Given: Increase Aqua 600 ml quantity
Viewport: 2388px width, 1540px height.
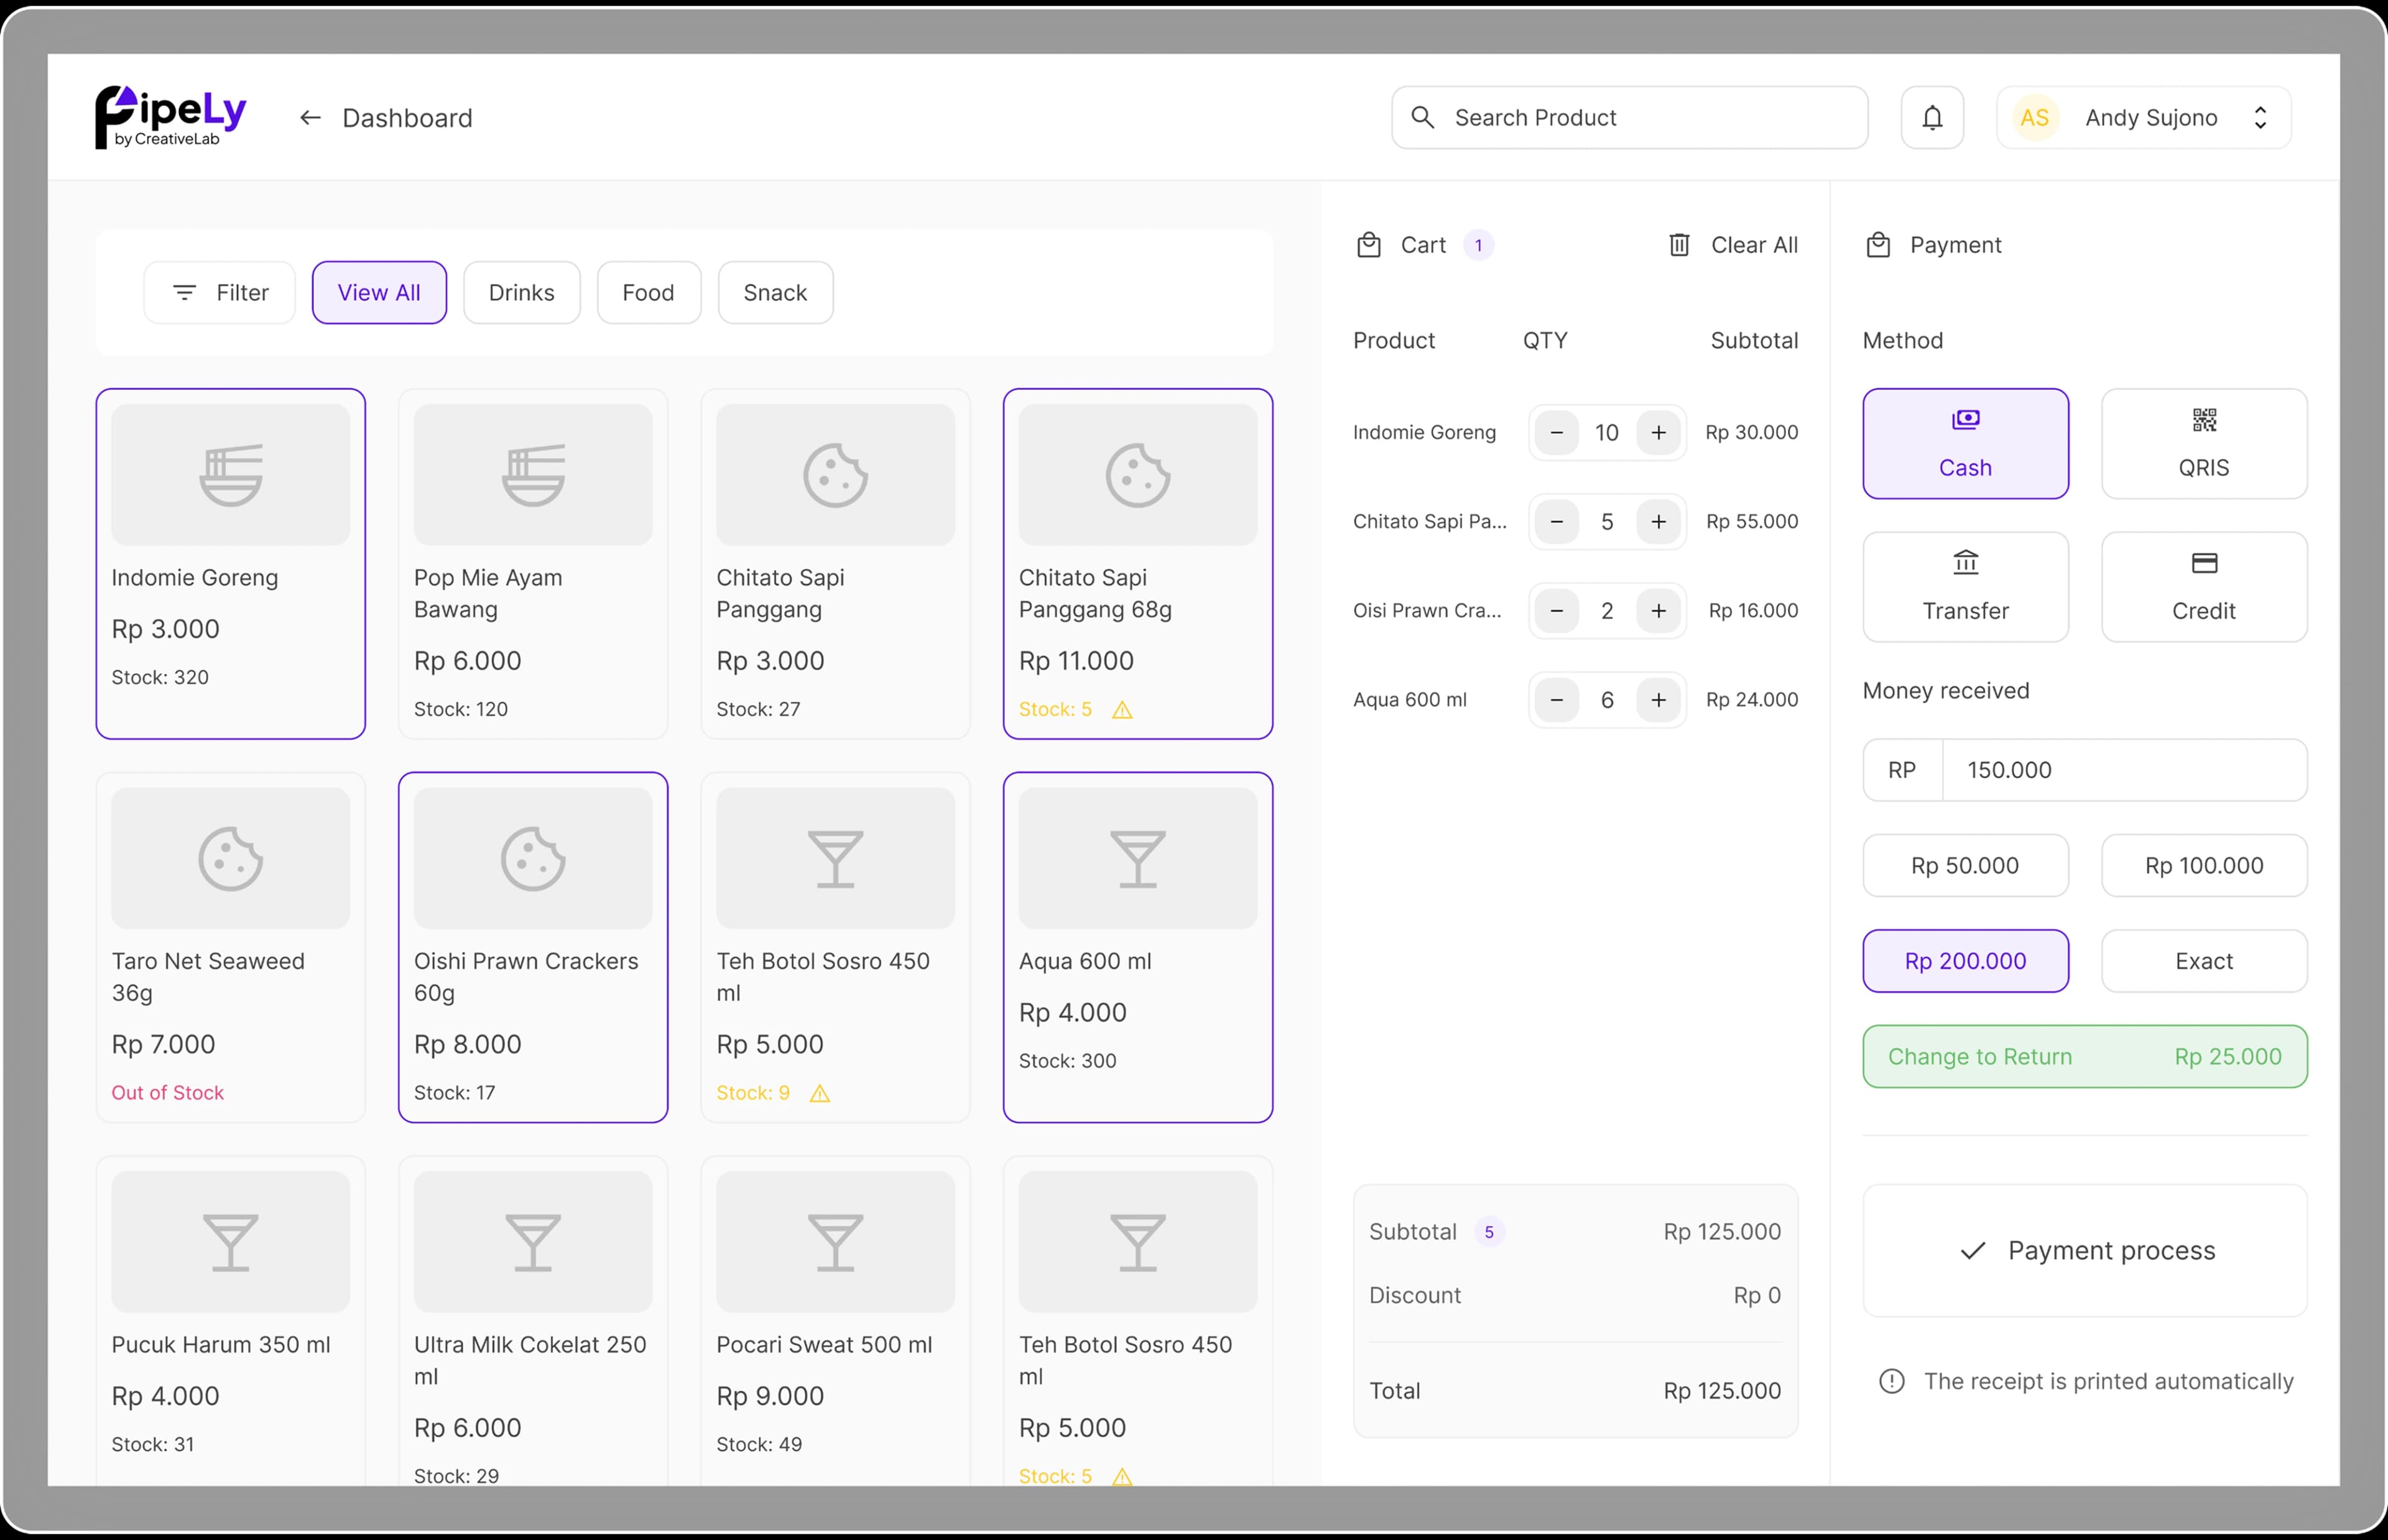Looking at the screenshot, I should coord(1658,699).
